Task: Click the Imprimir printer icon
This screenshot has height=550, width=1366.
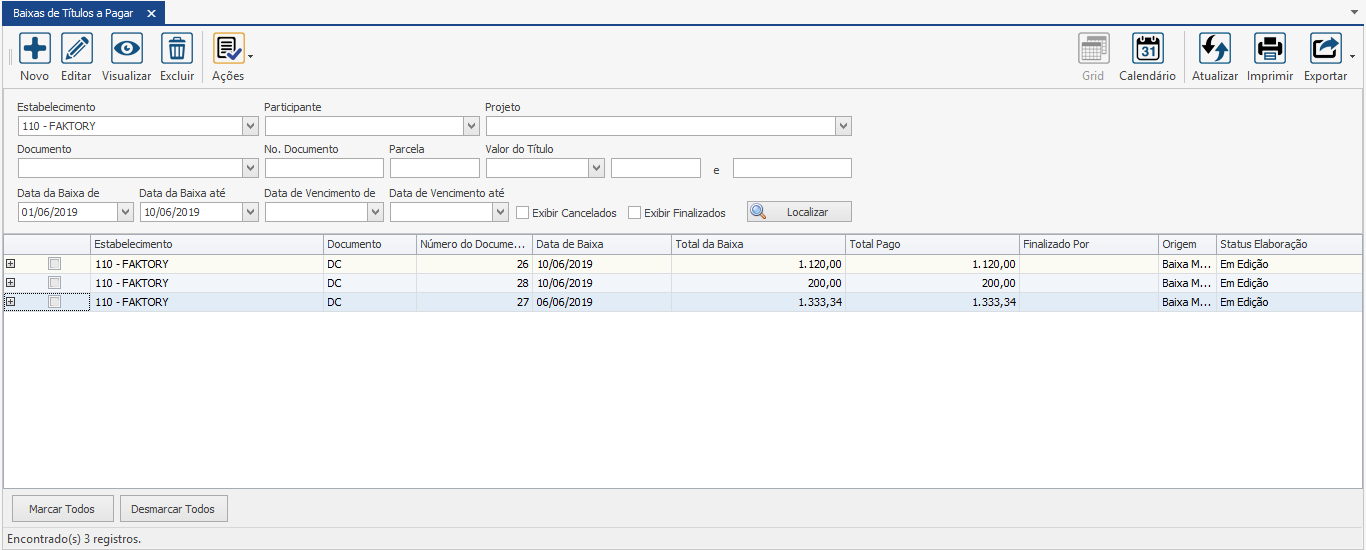Action: (1270, 48)
